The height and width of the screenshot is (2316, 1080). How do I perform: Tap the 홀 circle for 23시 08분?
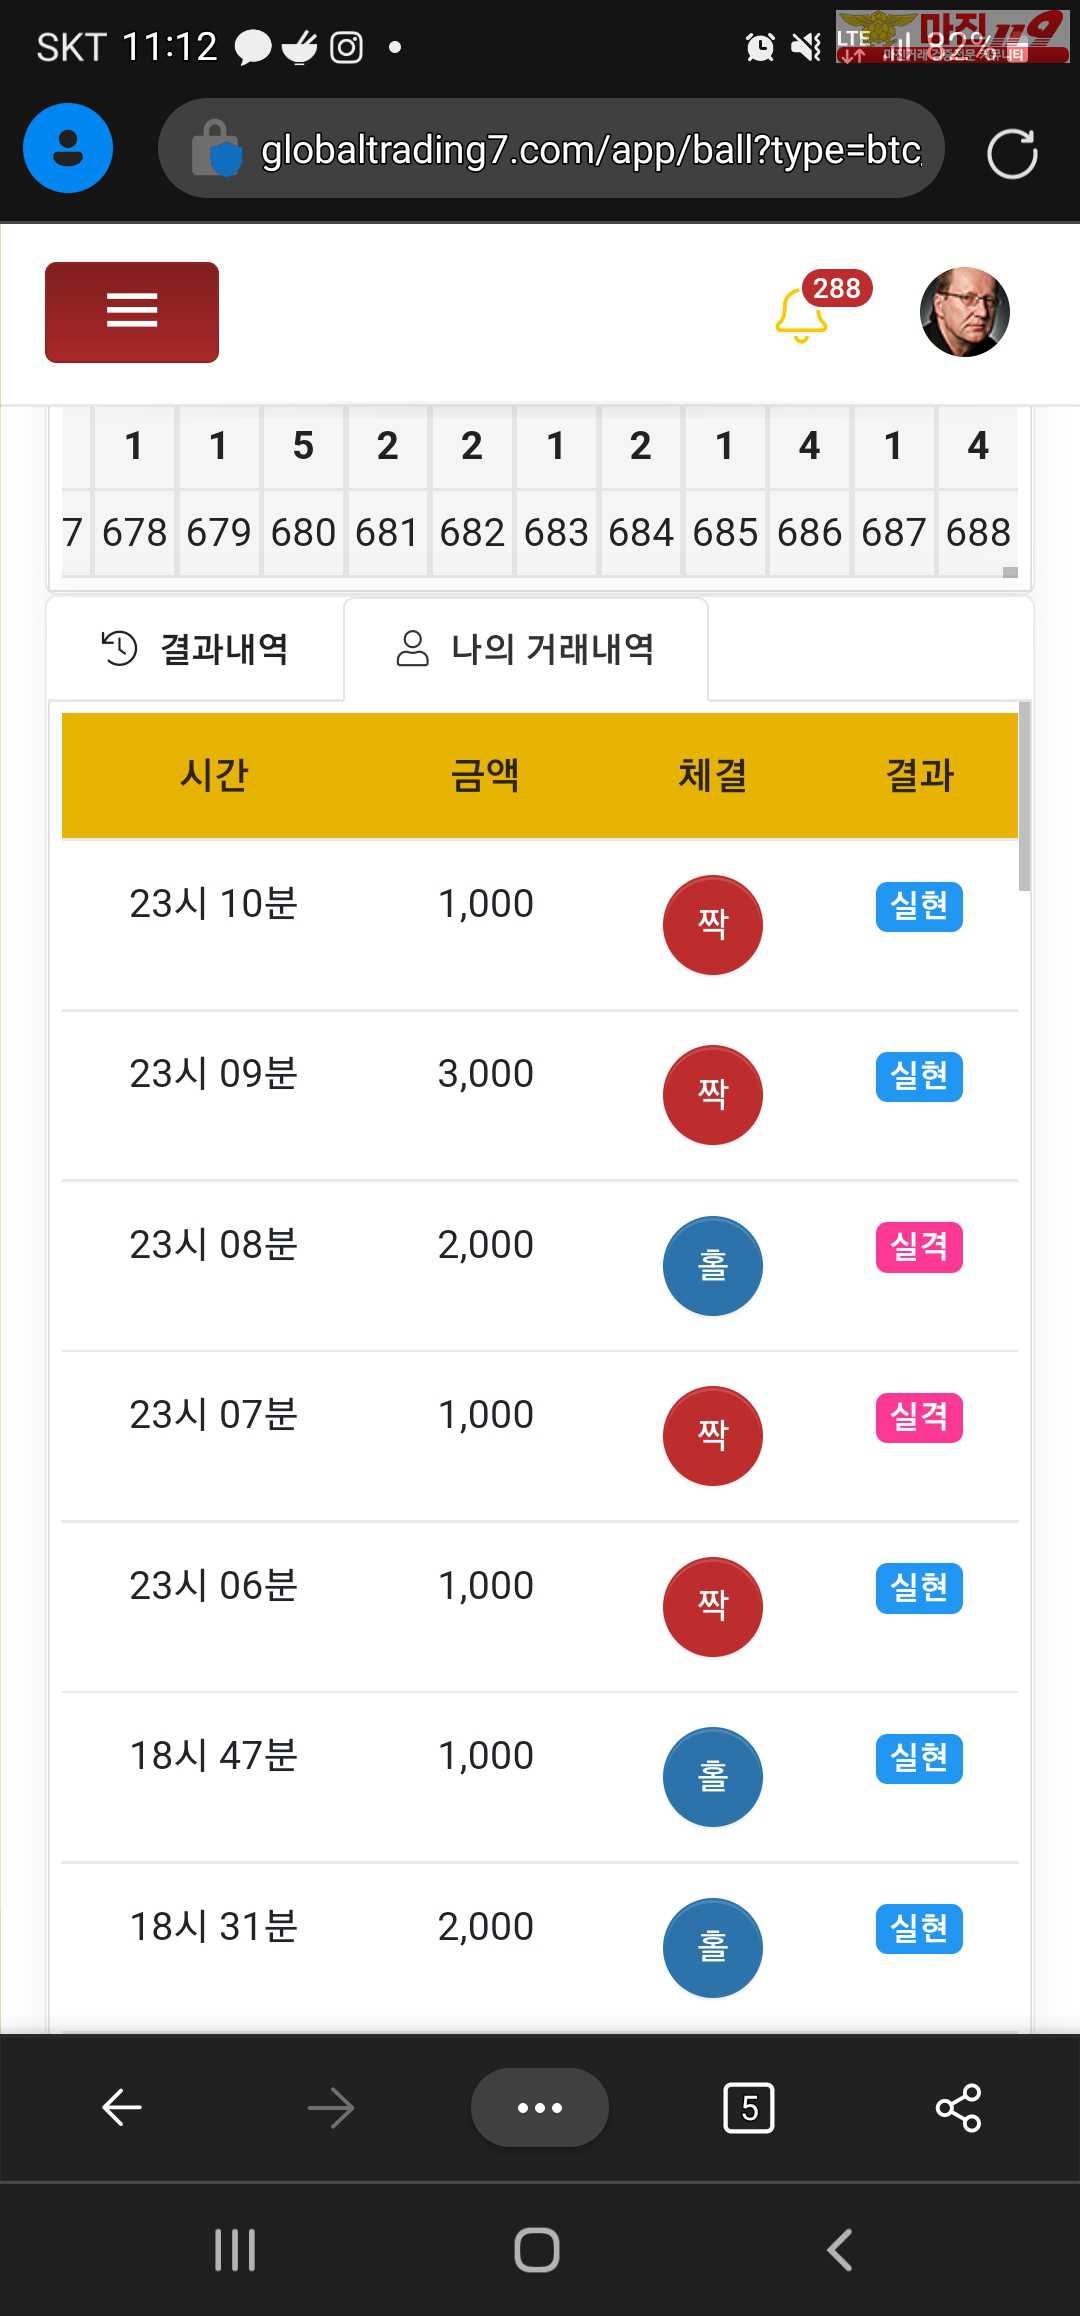(x=712, y=1266)
